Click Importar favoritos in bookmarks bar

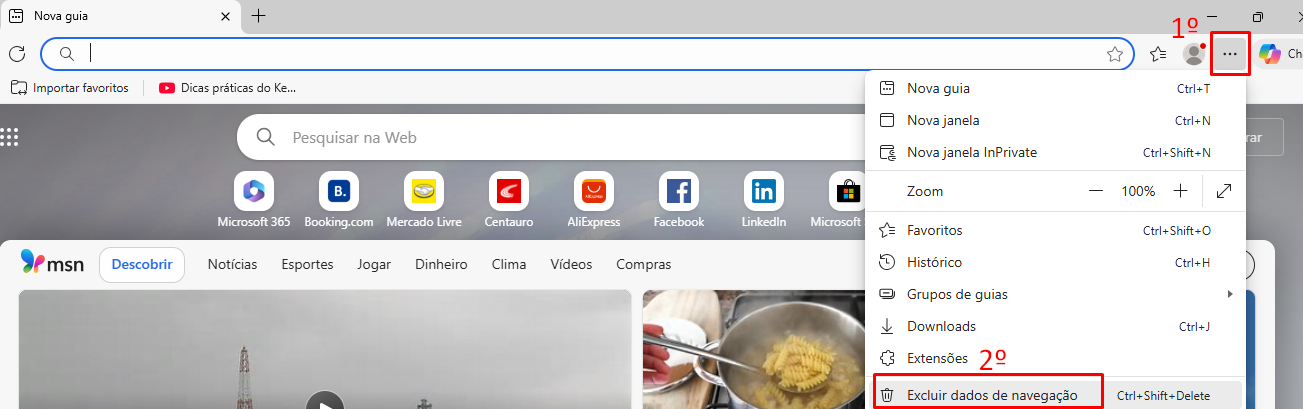(x=70, y=88)
